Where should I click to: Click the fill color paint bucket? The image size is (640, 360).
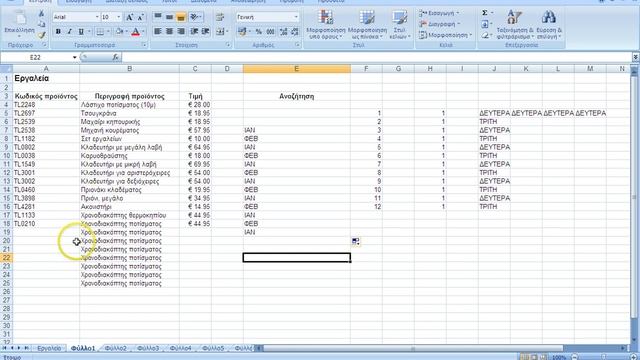[x=119, y=31]
